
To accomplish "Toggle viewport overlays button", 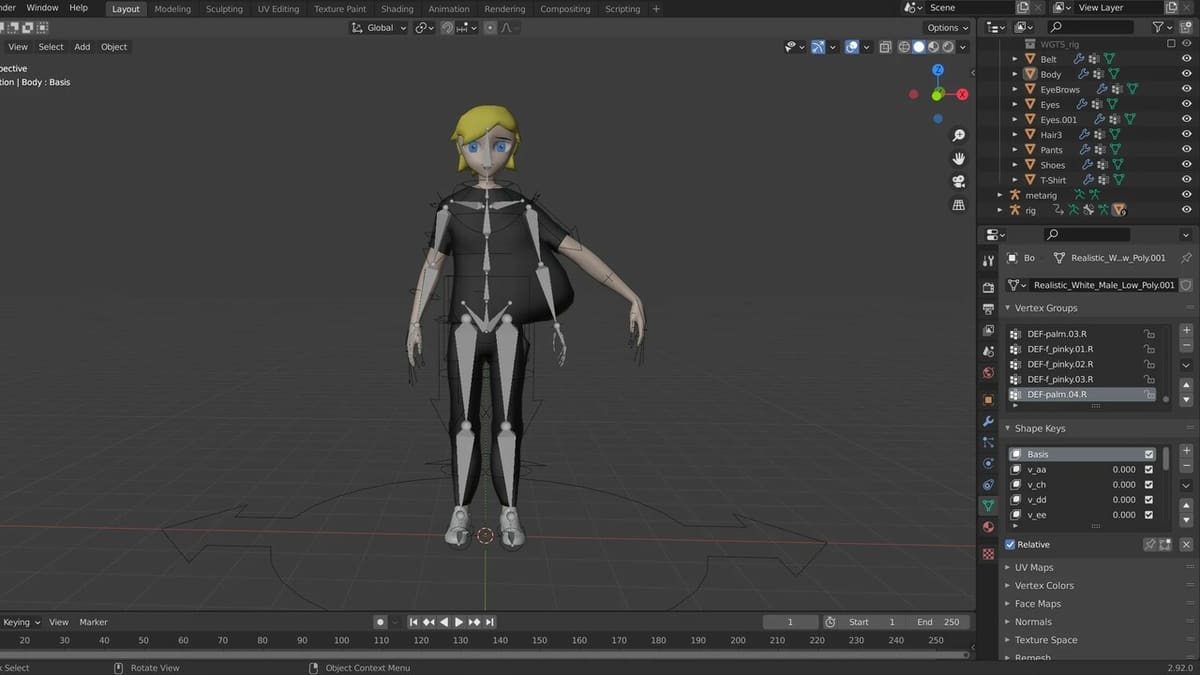I will click(852, 47).
